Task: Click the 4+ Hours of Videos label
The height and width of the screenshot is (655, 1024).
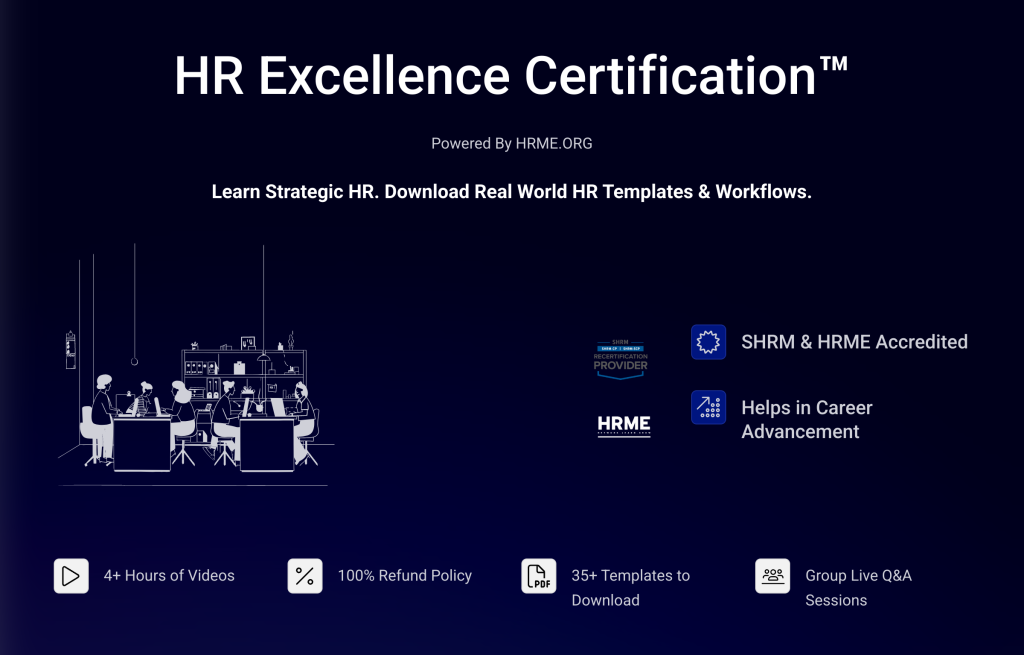Action: point(169,576)
